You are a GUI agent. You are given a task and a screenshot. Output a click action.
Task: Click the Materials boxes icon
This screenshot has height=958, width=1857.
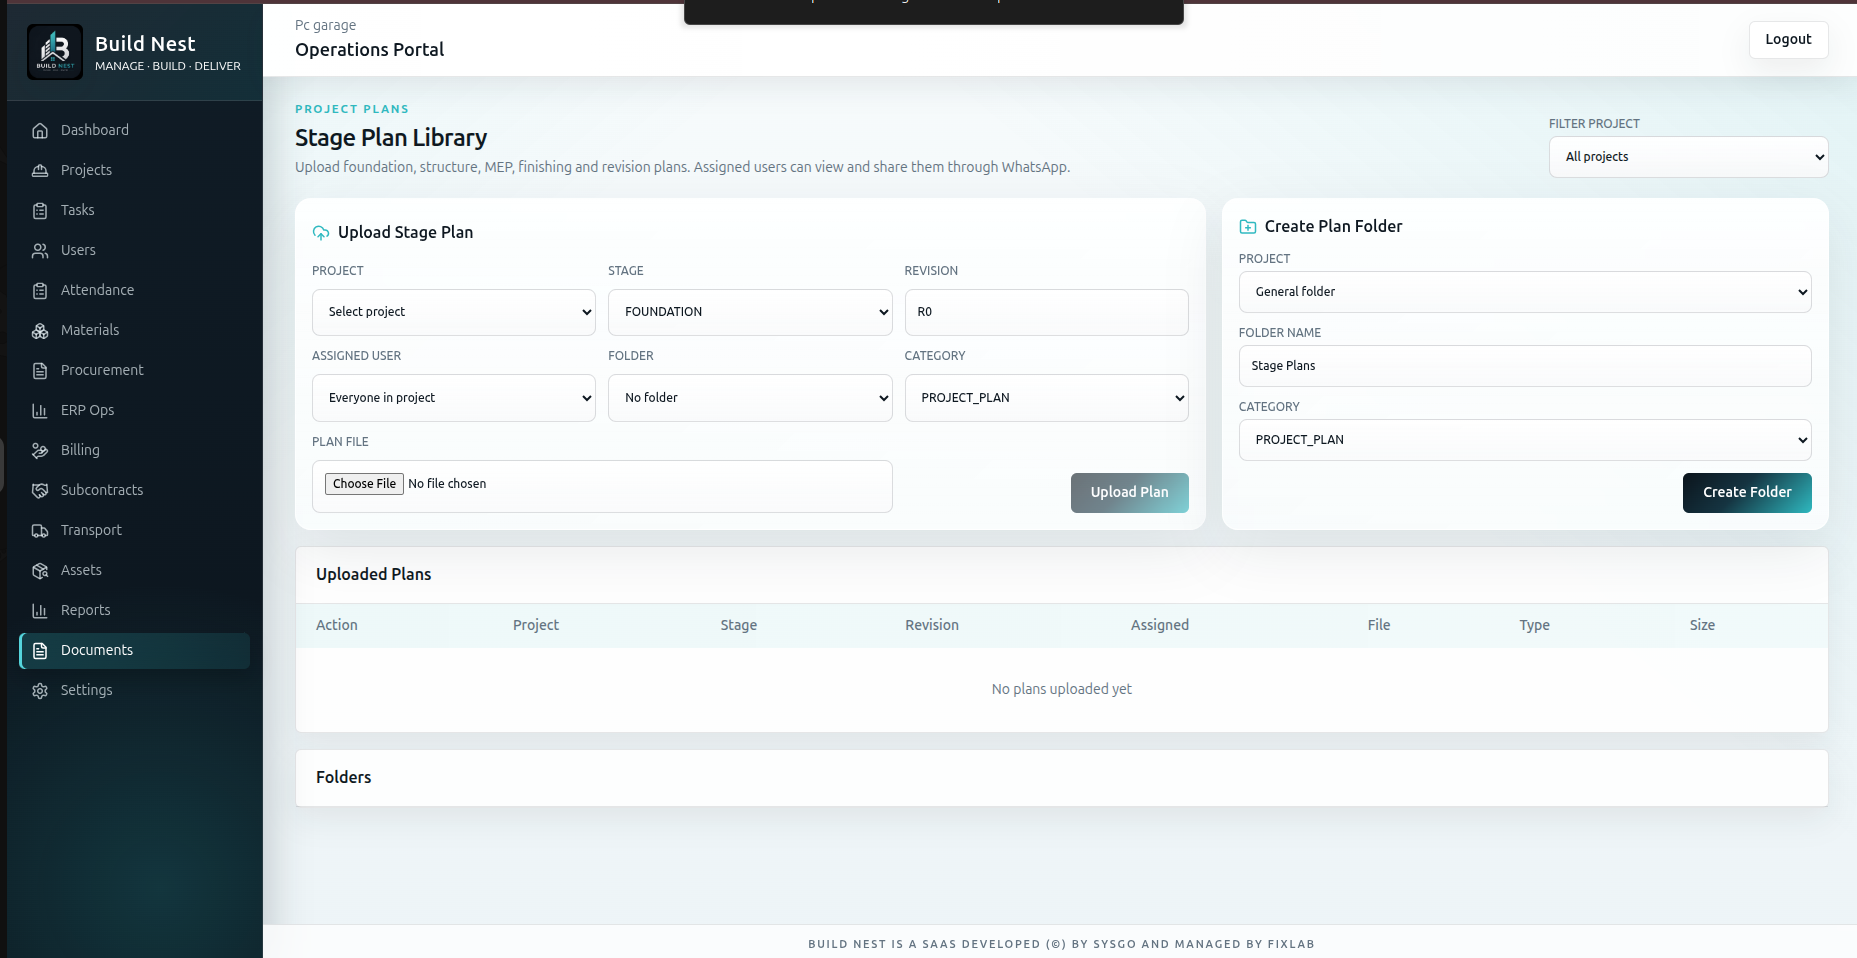click(40, 330)
